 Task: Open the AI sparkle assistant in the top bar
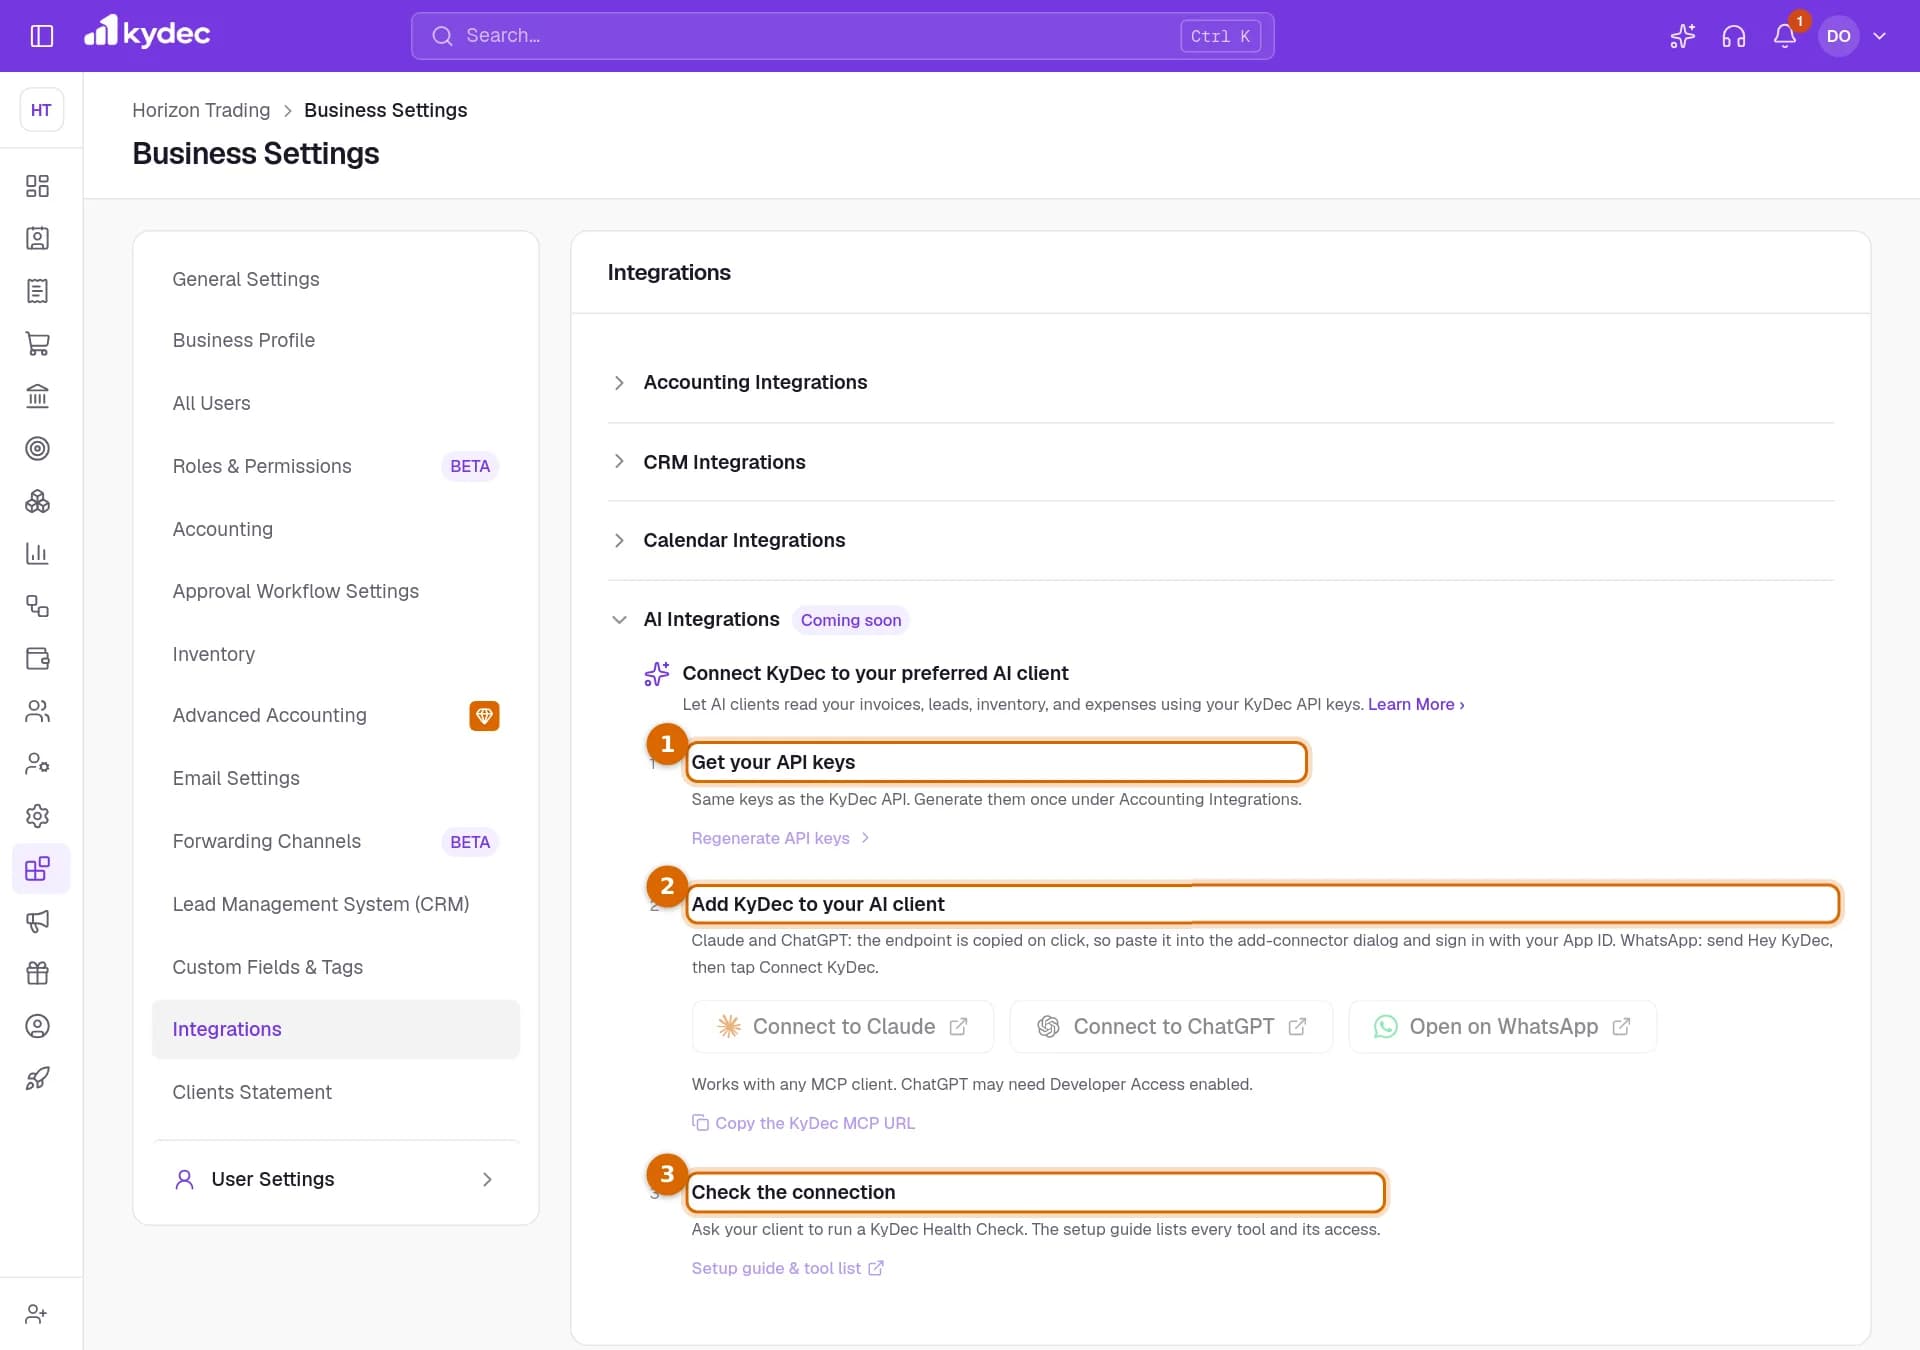pyautogui.click(x=1682, y=36)
